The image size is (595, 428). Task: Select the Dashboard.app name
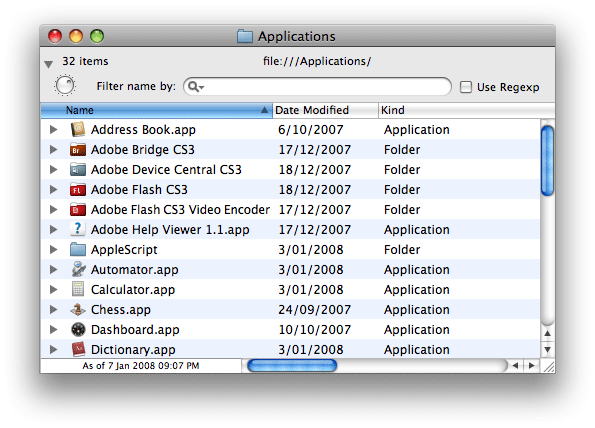click(135, 330)
